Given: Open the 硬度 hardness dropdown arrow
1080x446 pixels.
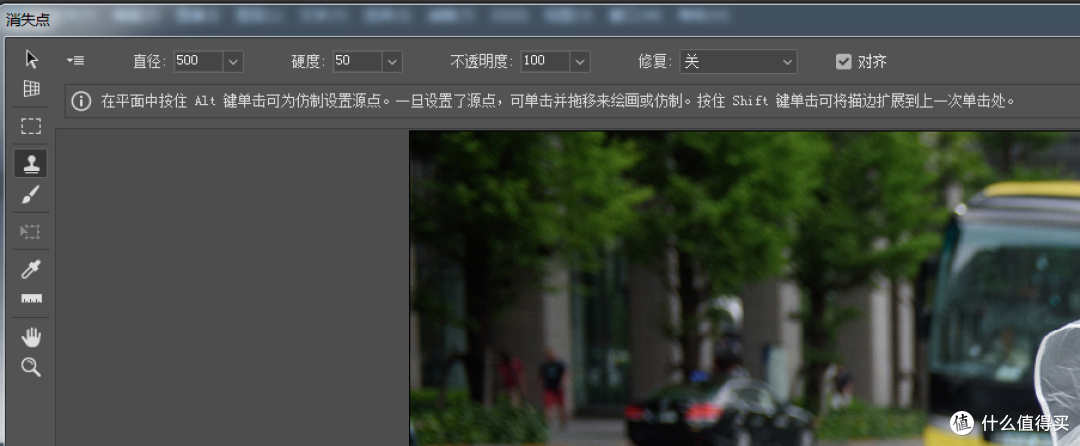Looking at the screenshot, I should tap(392, 61).
